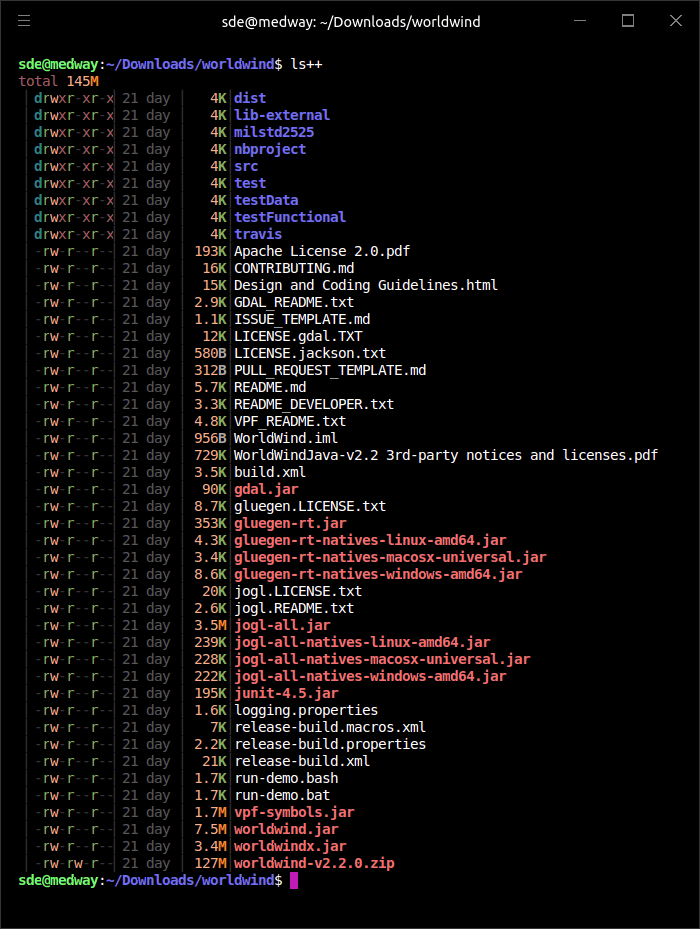Click 'CONTRIBUTING.md' file name
Viewport: 700px width, 929px height.
coord(294,268)
